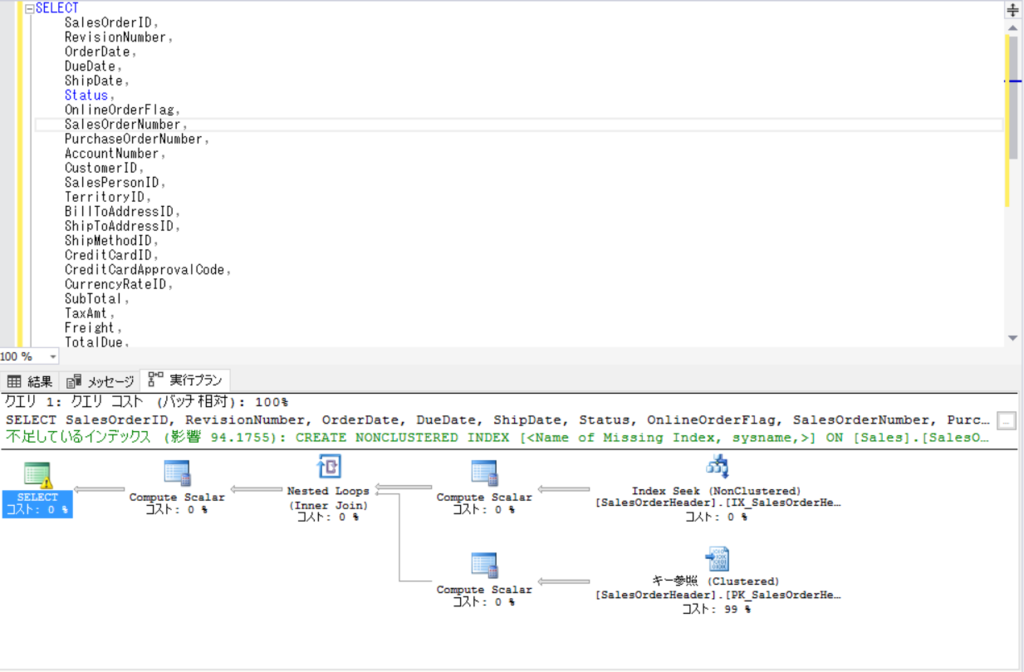The image size is (1024, 672).
Task: Click the Status keyword in the query
Action: tap(86, 95)
